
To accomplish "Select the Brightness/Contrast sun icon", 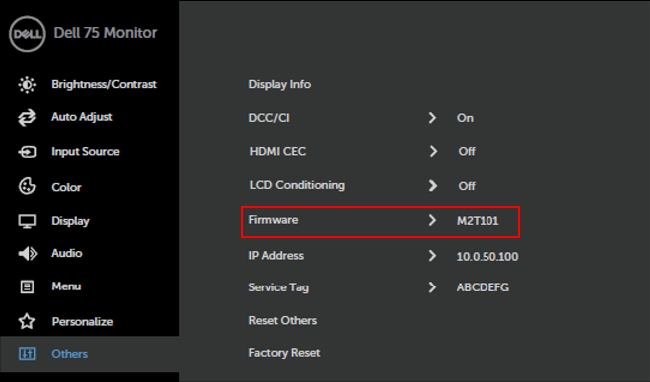I will (x=27, y=85).
